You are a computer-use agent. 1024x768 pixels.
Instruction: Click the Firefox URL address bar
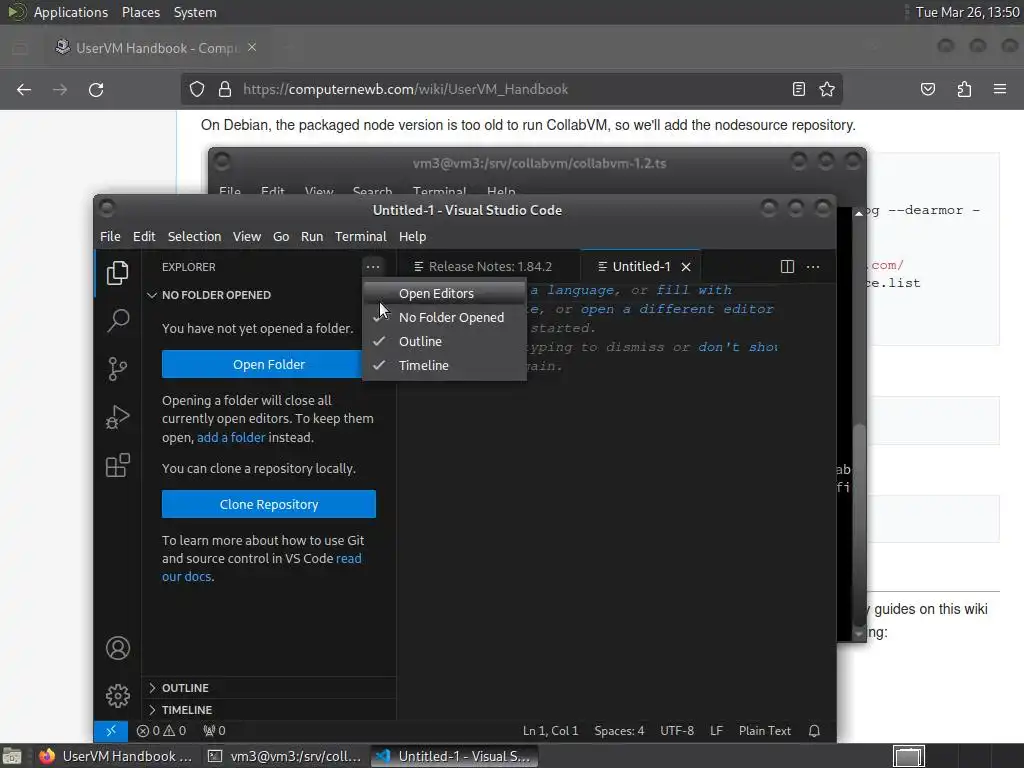coord(511,89)
